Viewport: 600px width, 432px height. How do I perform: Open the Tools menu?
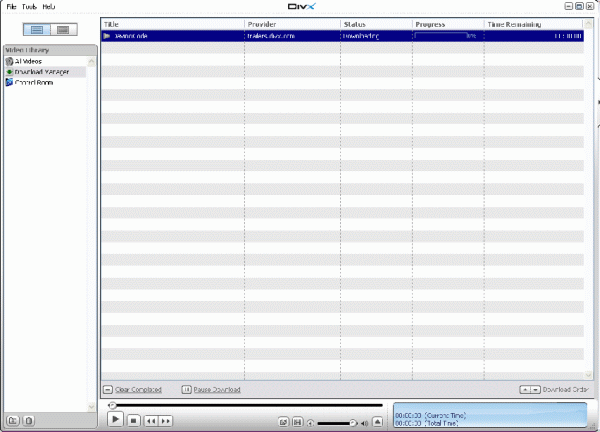click(x=29, y=7)
